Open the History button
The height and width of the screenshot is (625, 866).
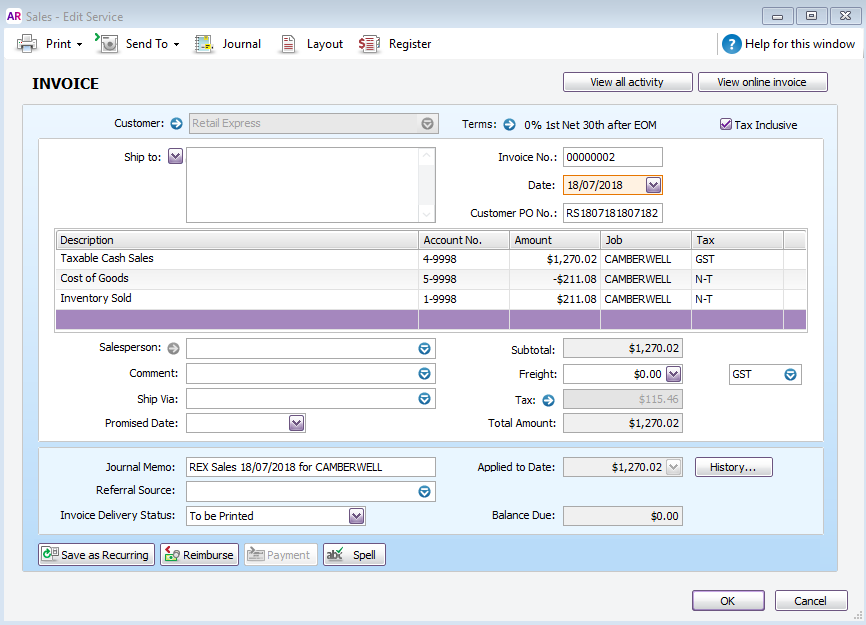pyautogui.click(x=733, y=467)
